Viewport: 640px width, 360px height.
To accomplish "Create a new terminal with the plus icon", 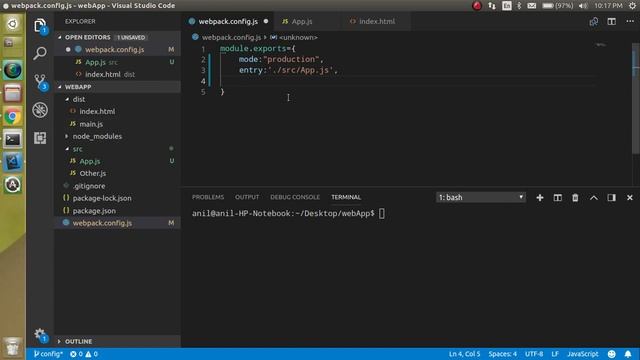I will coord(540,198).
